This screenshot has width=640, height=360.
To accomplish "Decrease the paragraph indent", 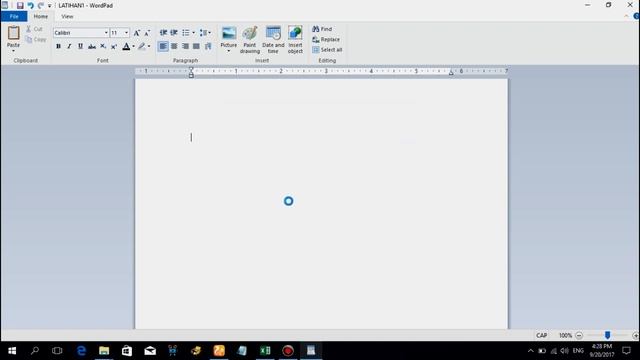I will coord(163,33).
